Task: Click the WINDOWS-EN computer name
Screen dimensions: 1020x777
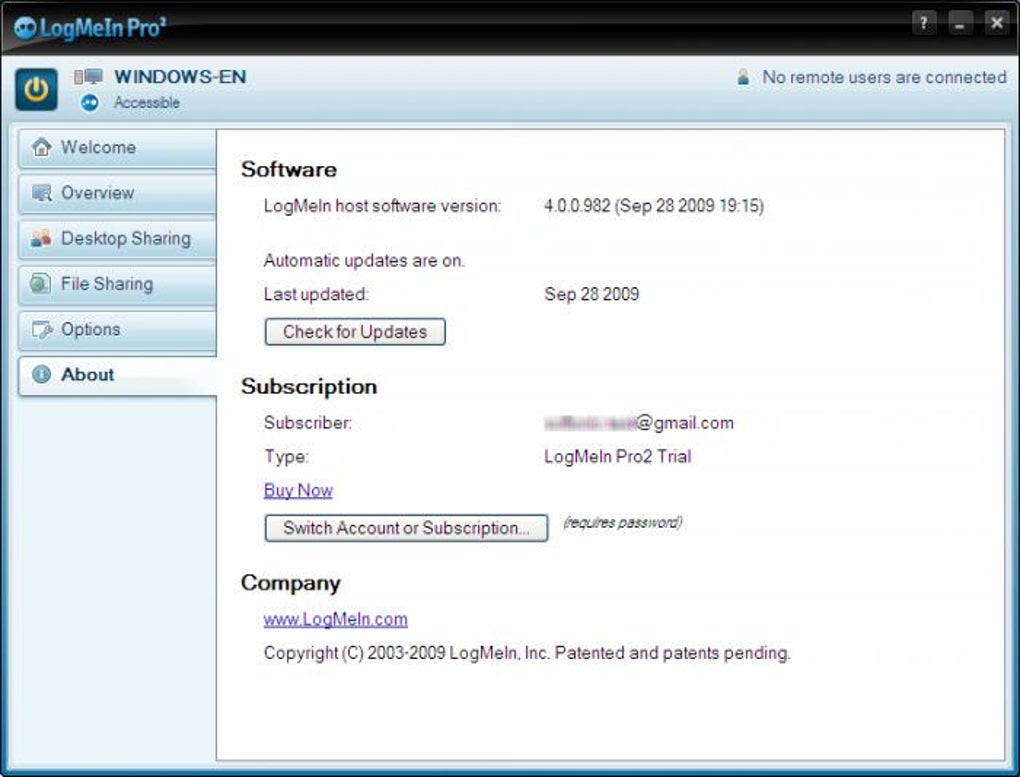Action: pyautogui.click(x=180, y=77)
